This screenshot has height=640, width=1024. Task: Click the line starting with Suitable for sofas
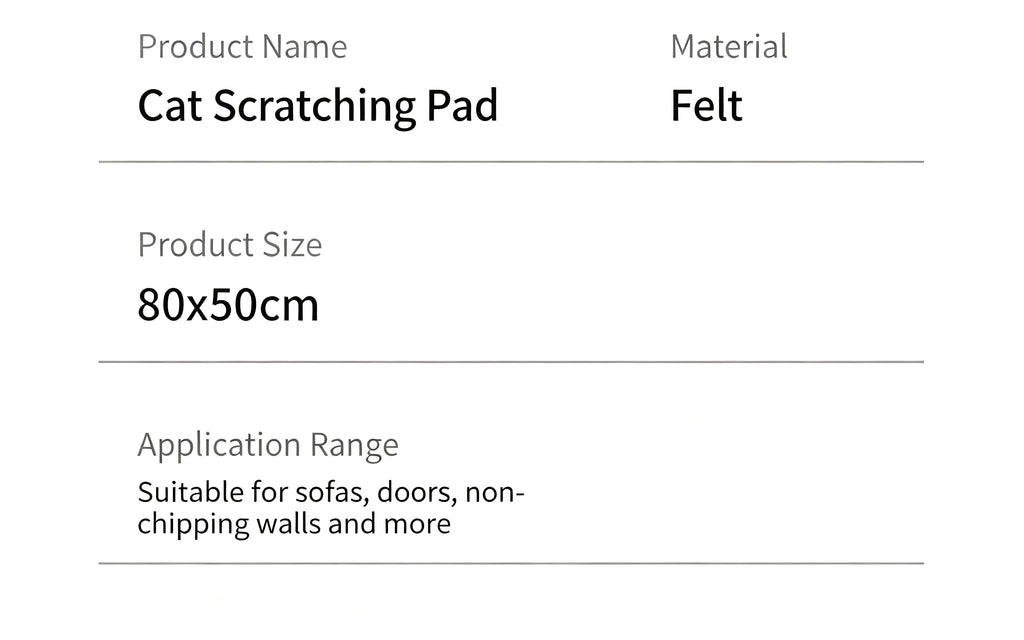click(331, 492)
